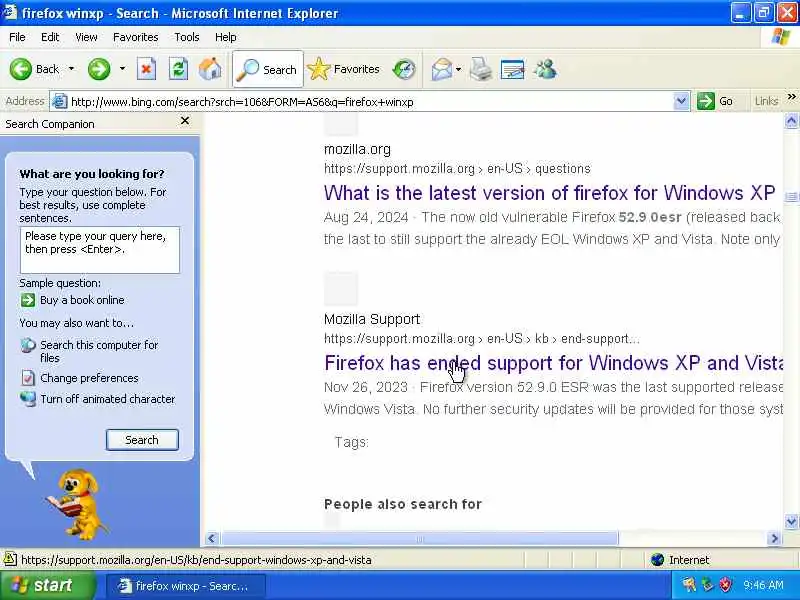Image resolution: width=800 pixels, height=600 pixels.
Task: Open the Messenger people icon
Action: click(x=545, y=69)
